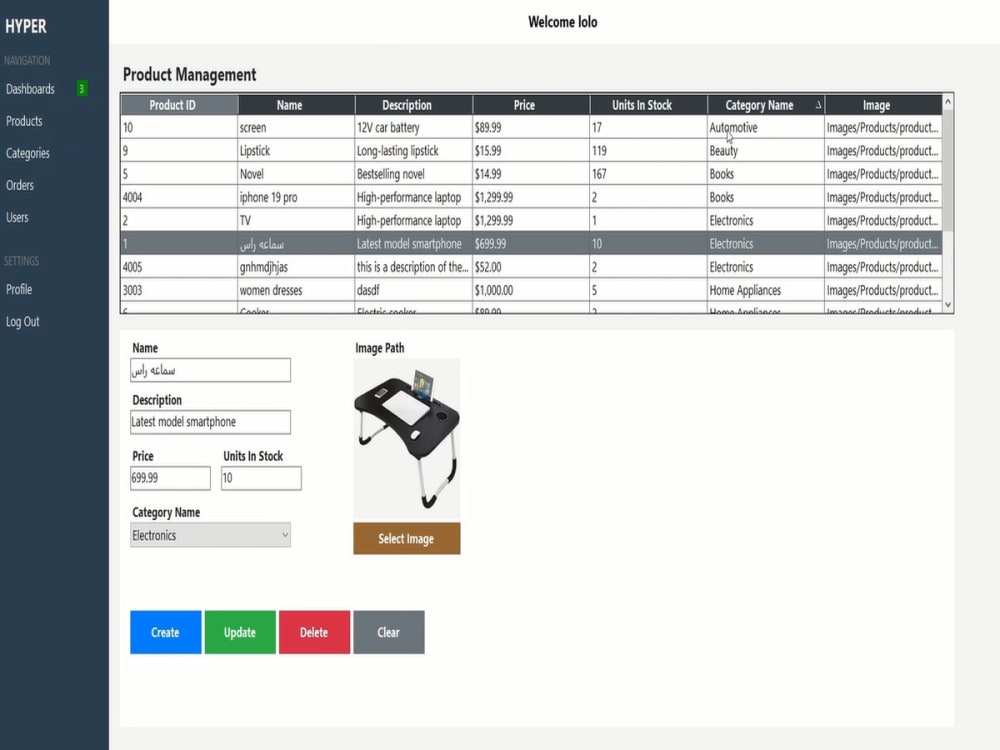Click the '$52.00' price cell
The height and width of the screenshot is (750, 1000).
[531, 267]
